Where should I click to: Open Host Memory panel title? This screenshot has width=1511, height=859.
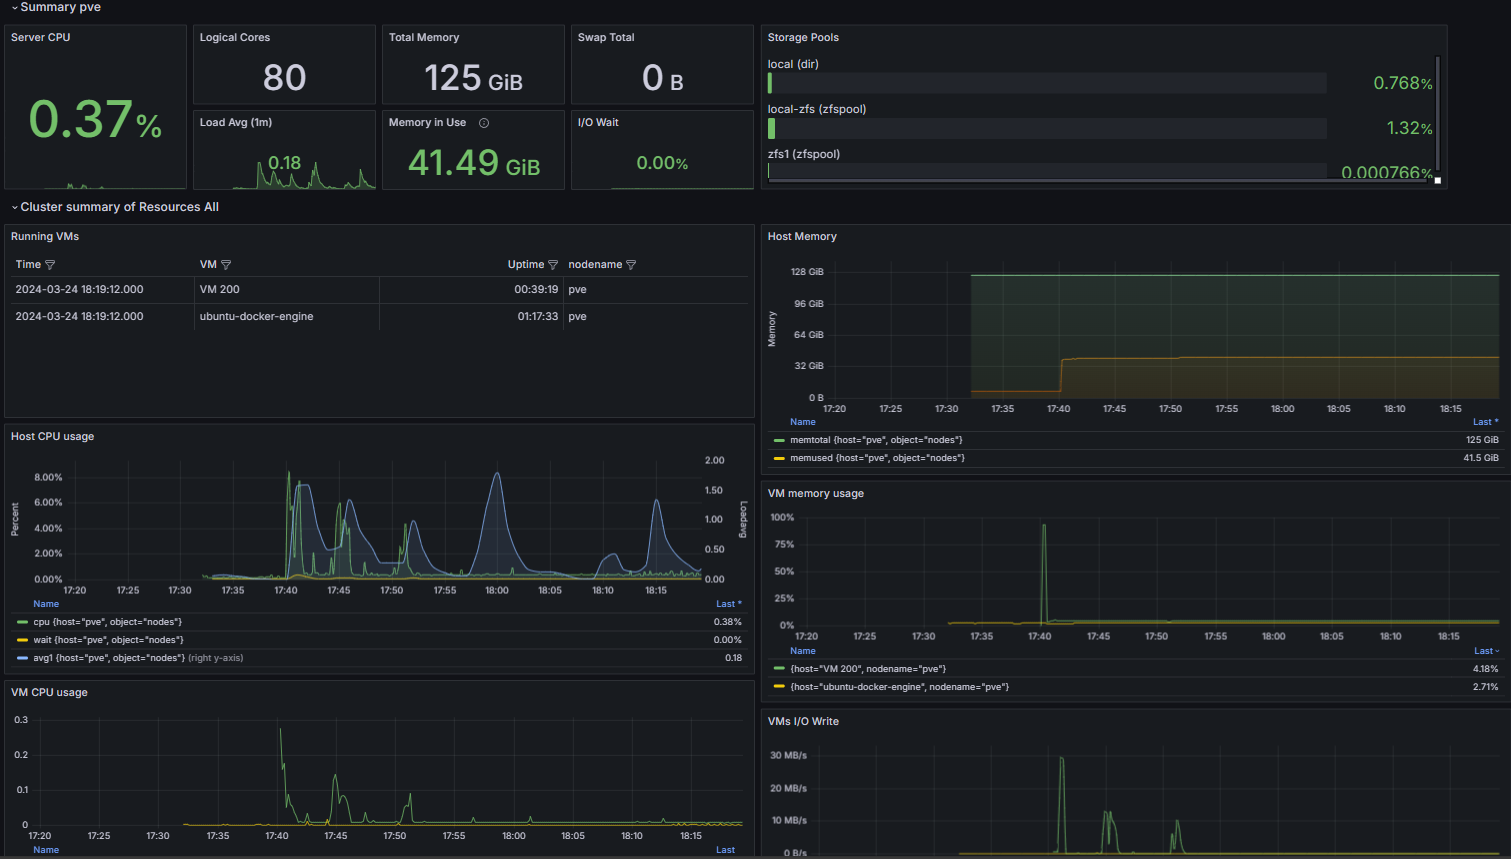802,236
